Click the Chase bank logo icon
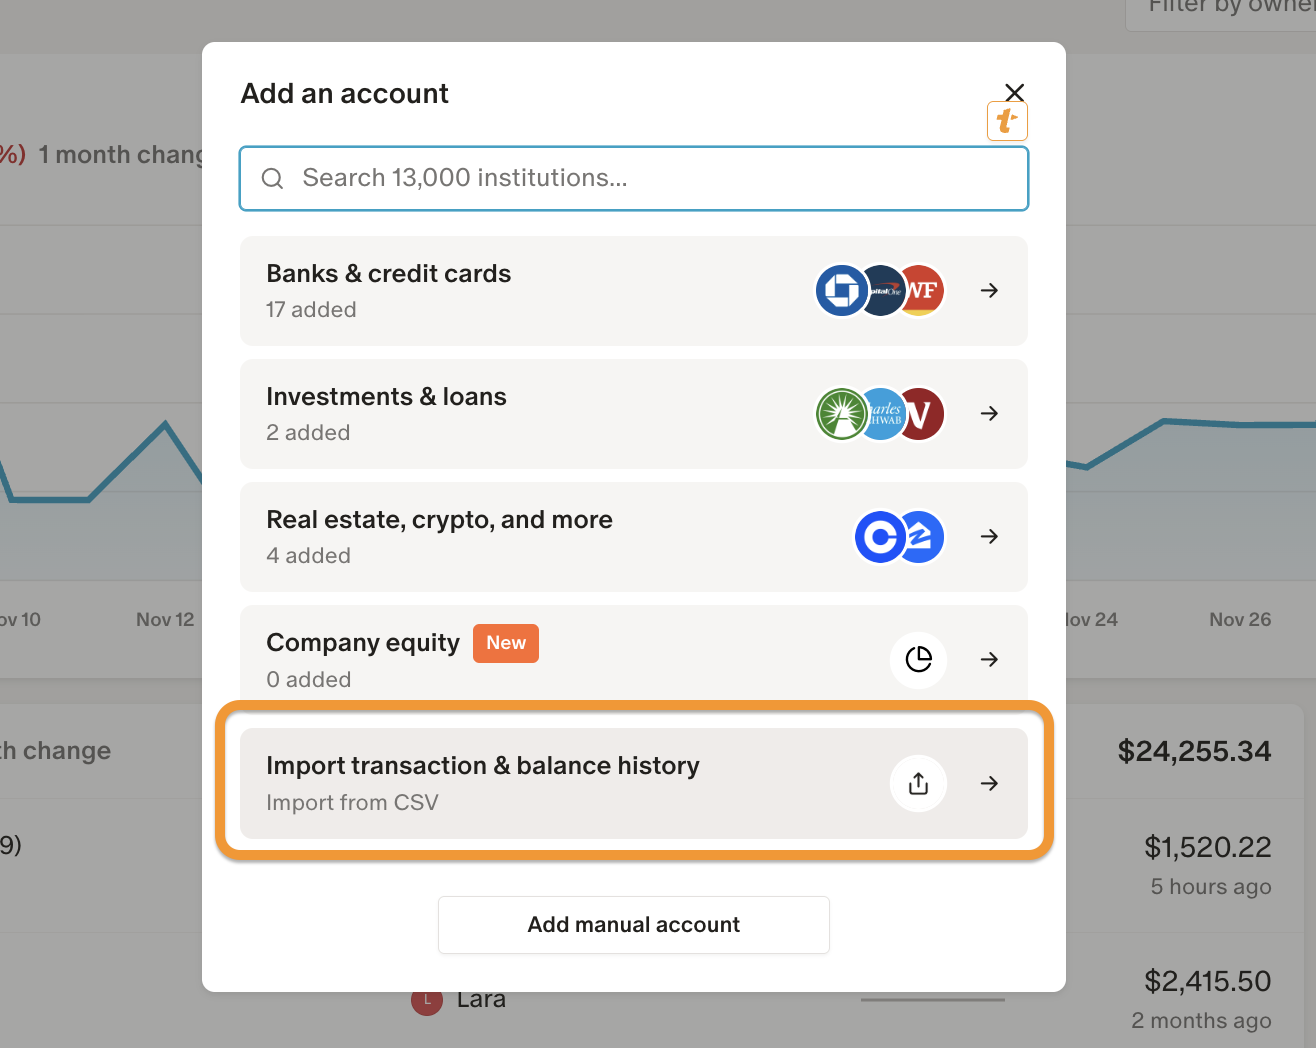Screen dimensions: 1316x1048 [x=841, y=291]
